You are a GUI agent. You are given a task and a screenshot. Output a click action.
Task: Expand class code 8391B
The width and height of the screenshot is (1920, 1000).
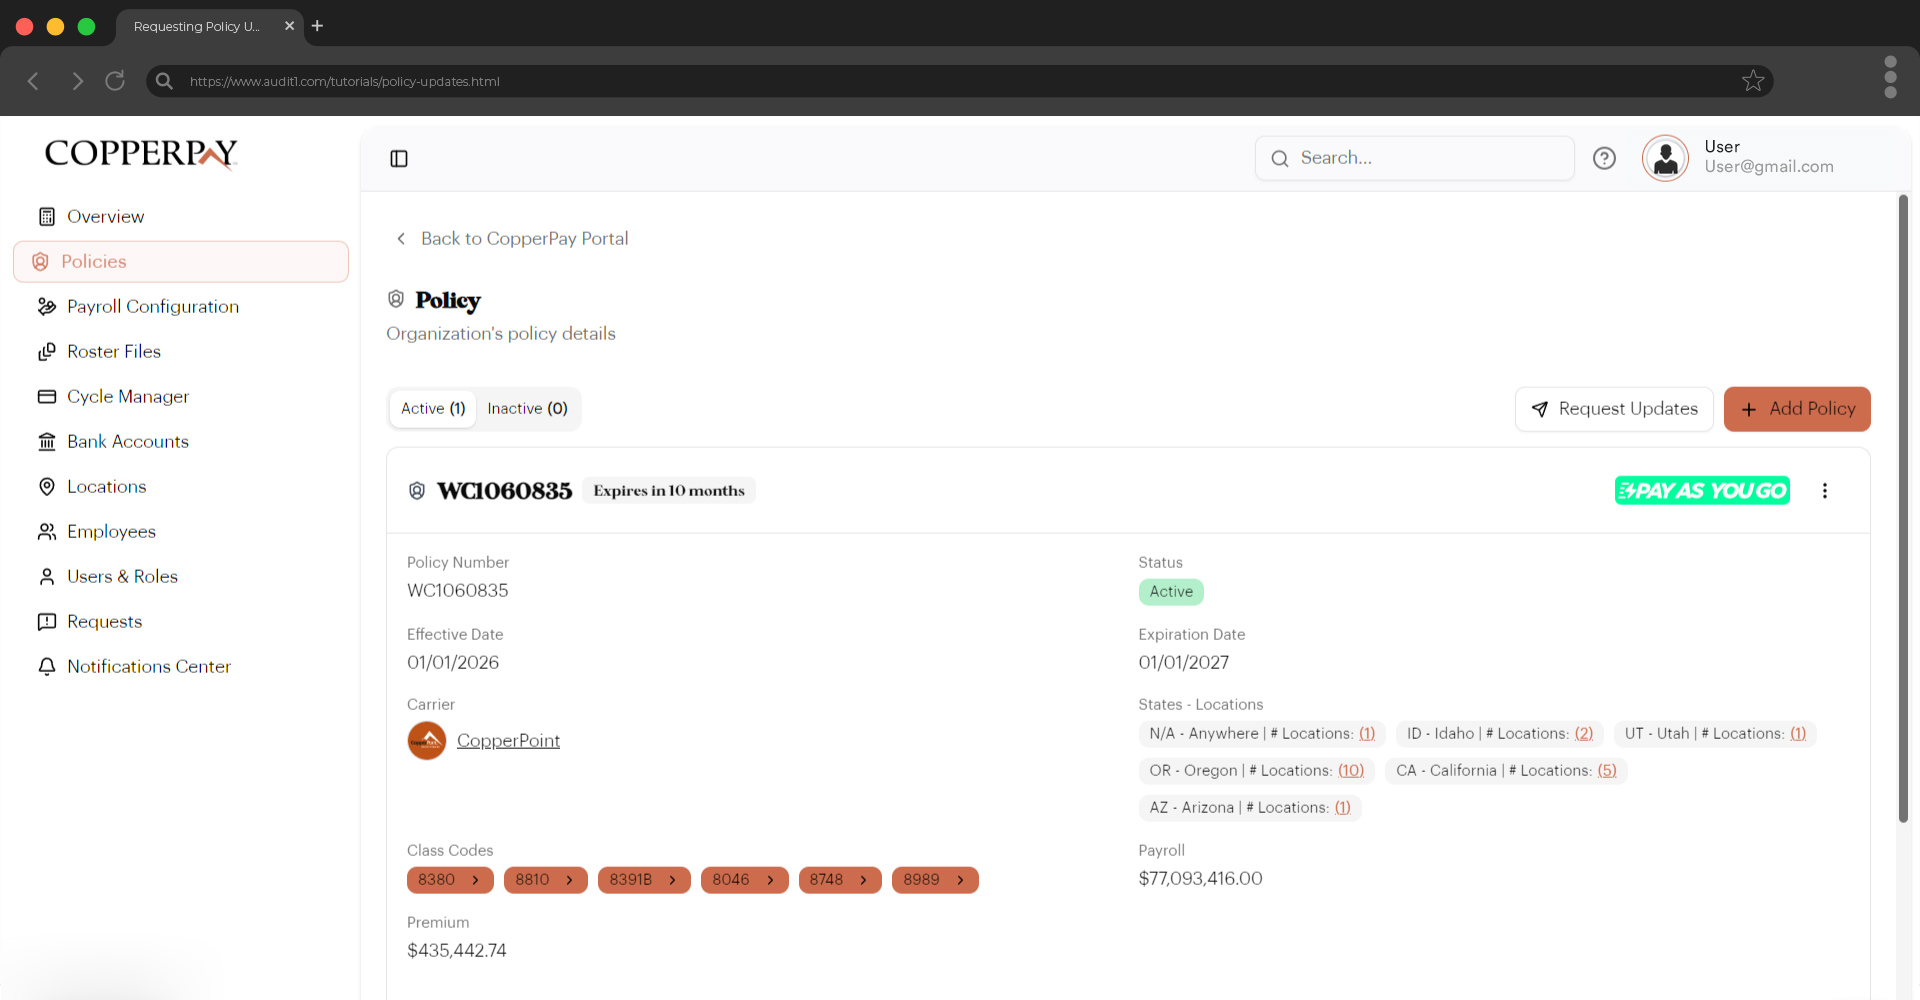[643, 880]
